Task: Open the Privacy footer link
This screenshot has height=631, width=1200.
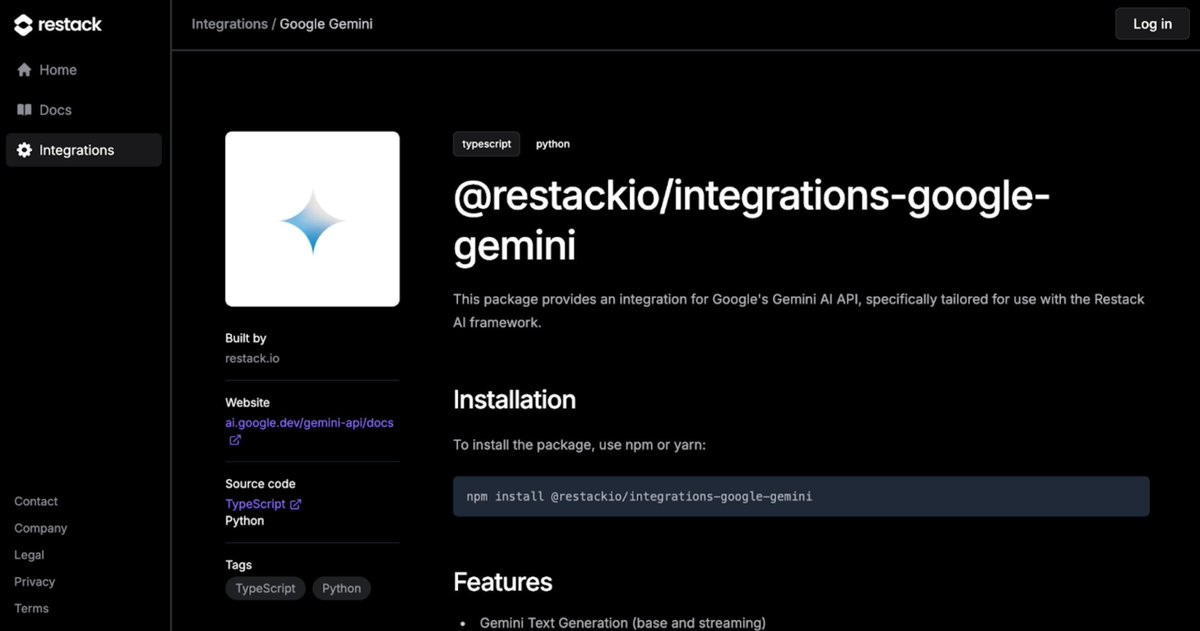Action: tap(35, 582)
